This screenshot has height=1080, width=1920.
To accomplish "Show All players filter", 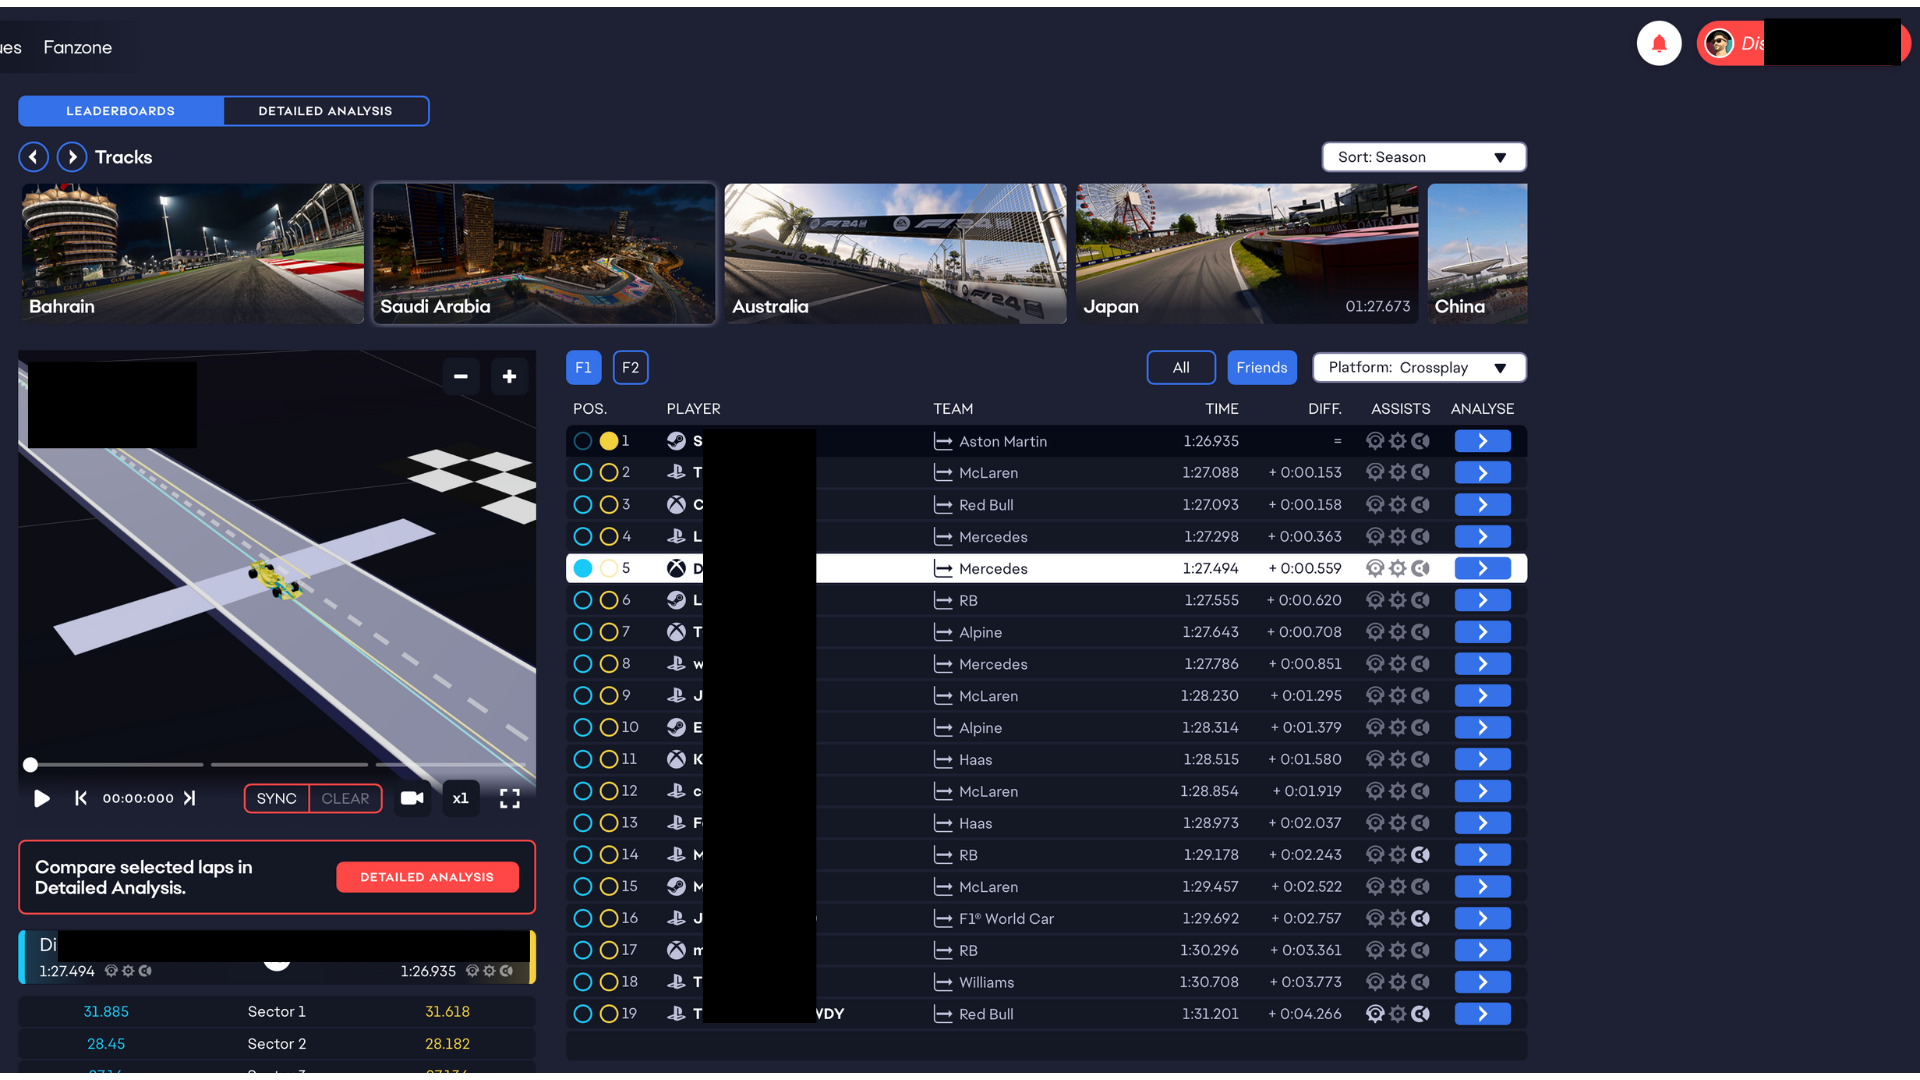I will (x=1181, y=367).
